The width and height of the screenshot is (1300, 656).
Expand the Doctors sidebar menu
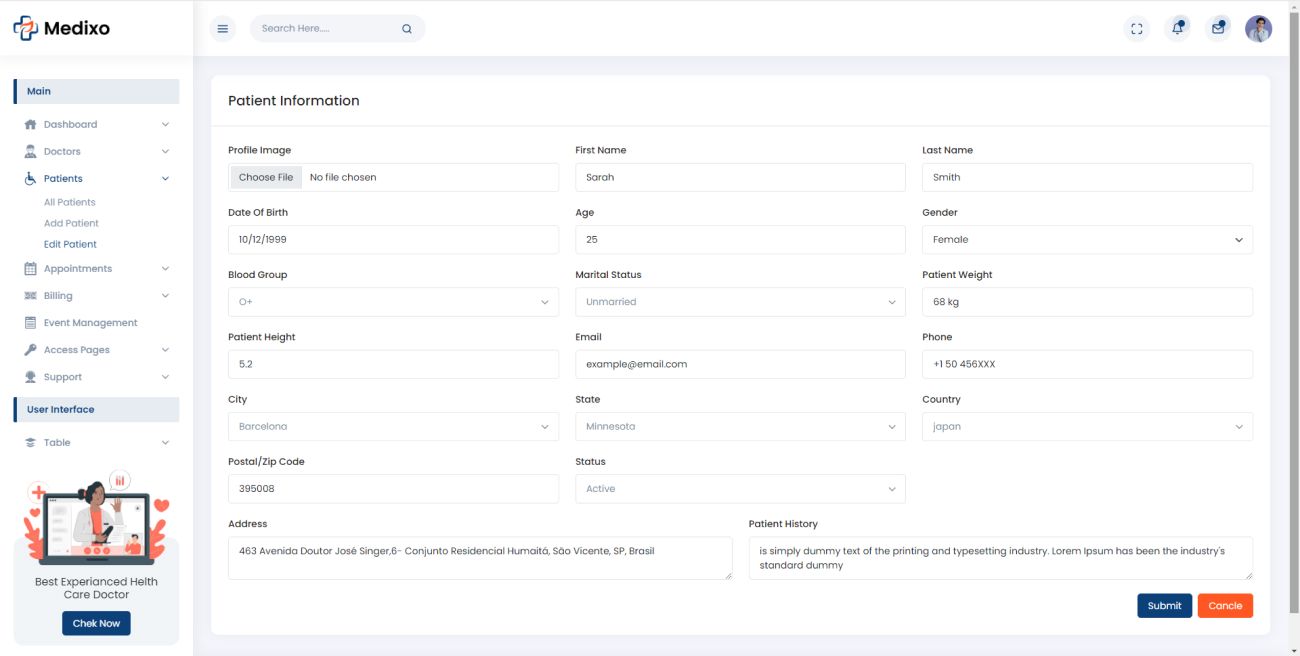(96, 152)
